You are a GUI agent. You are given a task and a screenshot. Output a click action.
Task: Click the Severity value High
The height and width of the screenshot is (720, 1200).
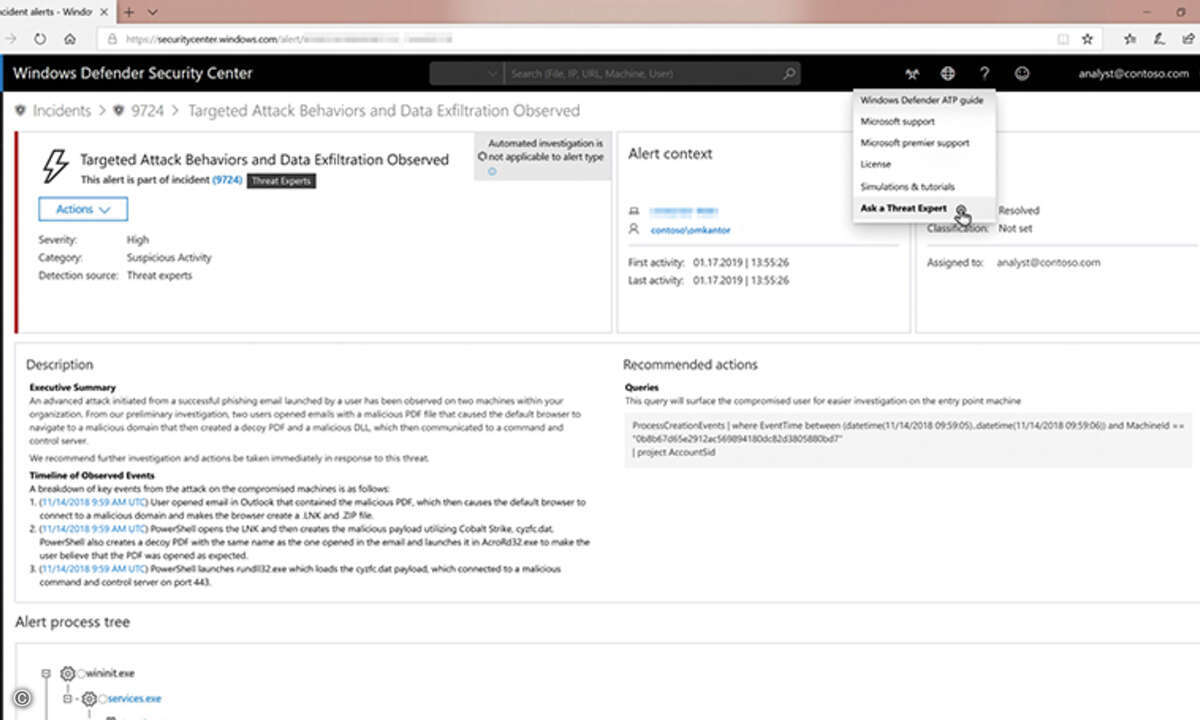pos(138,239)
